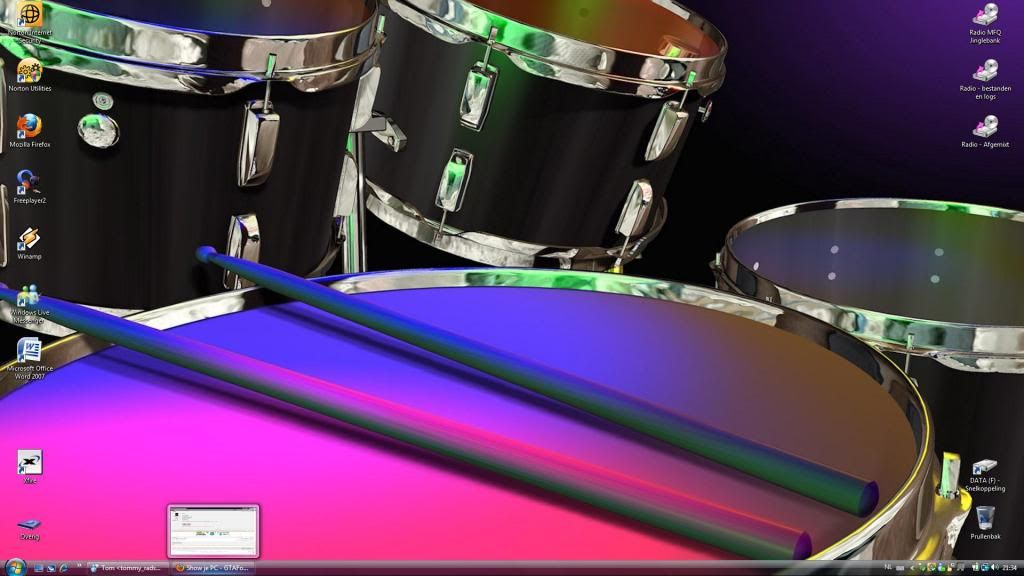Open the Windows Start orb

(x=16, y=568)
